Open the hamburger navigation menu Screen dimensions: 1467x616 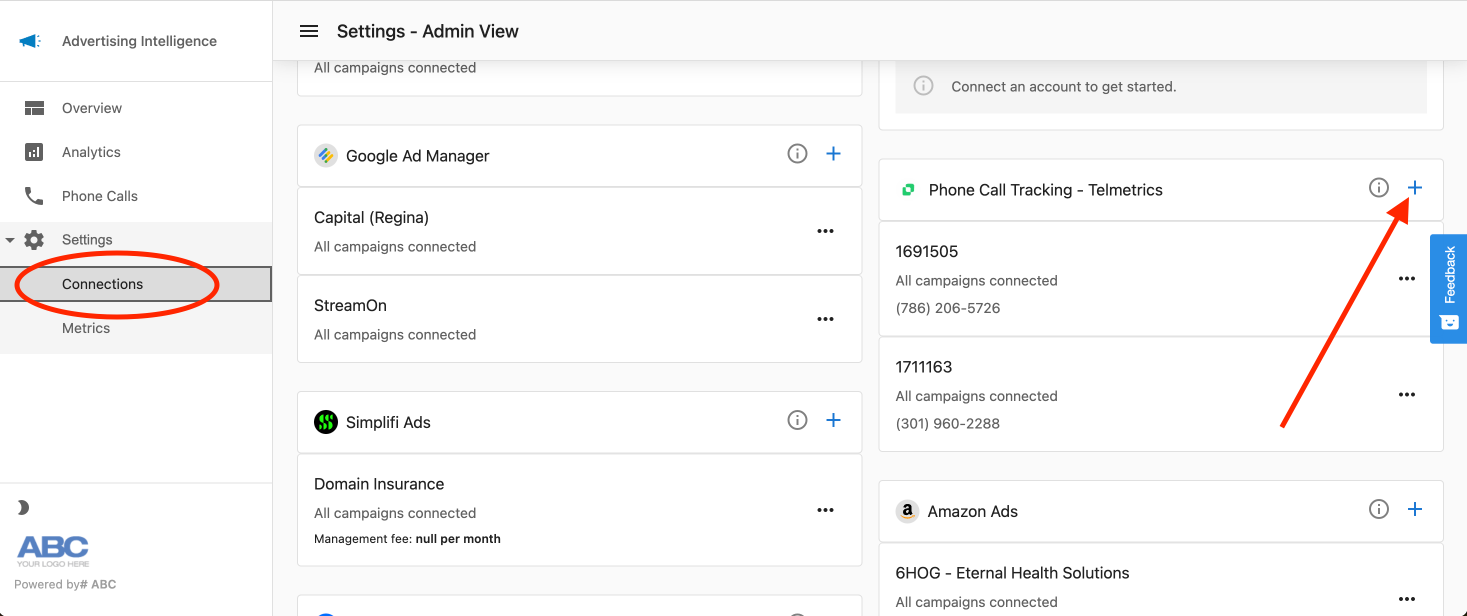pyautogui.click(x=309, y=31)
